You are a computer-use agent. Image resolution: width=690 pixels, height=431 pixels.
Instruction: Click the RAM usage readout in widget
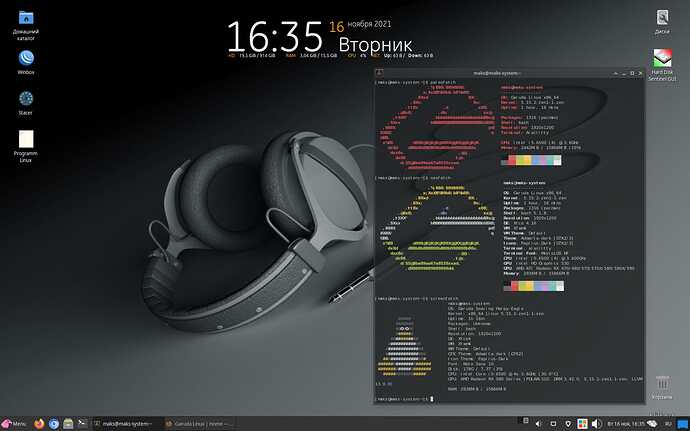click(x=311, y=56)
